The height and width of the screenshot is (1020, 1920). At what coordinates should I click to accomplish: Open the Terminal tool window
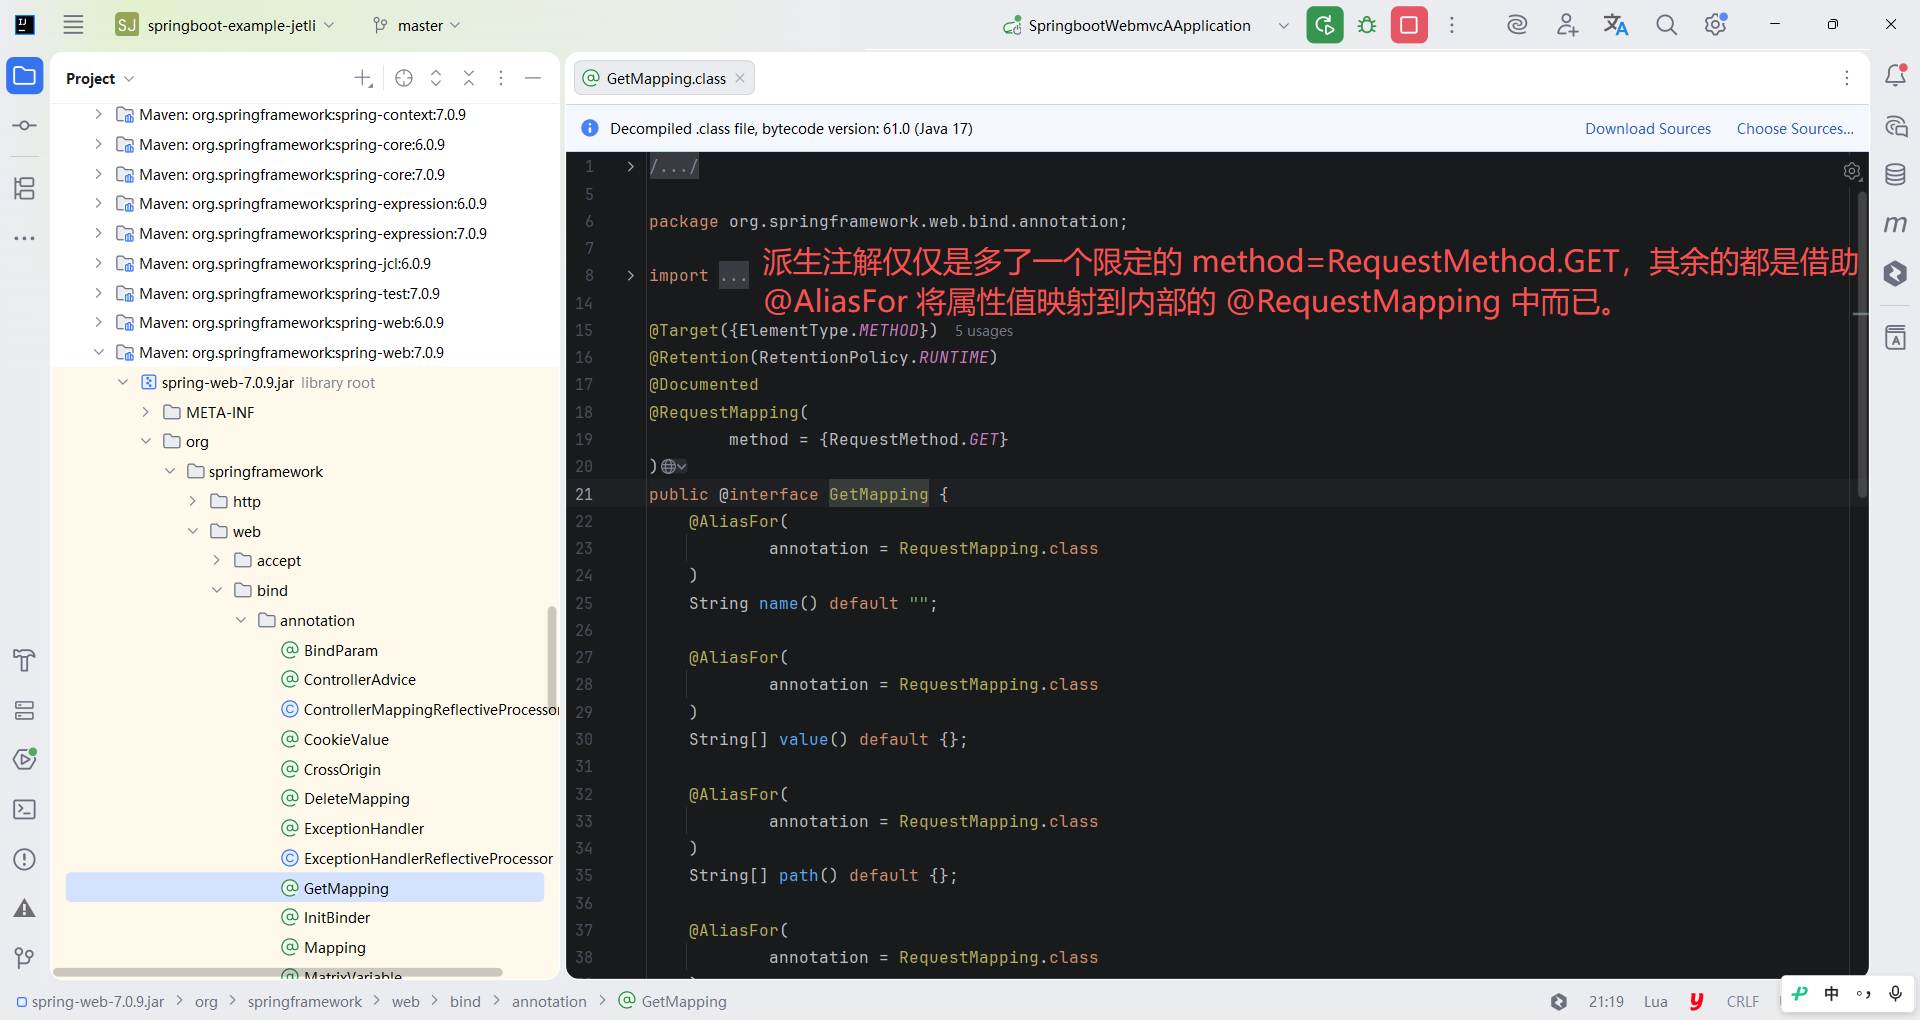pyautogui.click(x=25, y=809)
